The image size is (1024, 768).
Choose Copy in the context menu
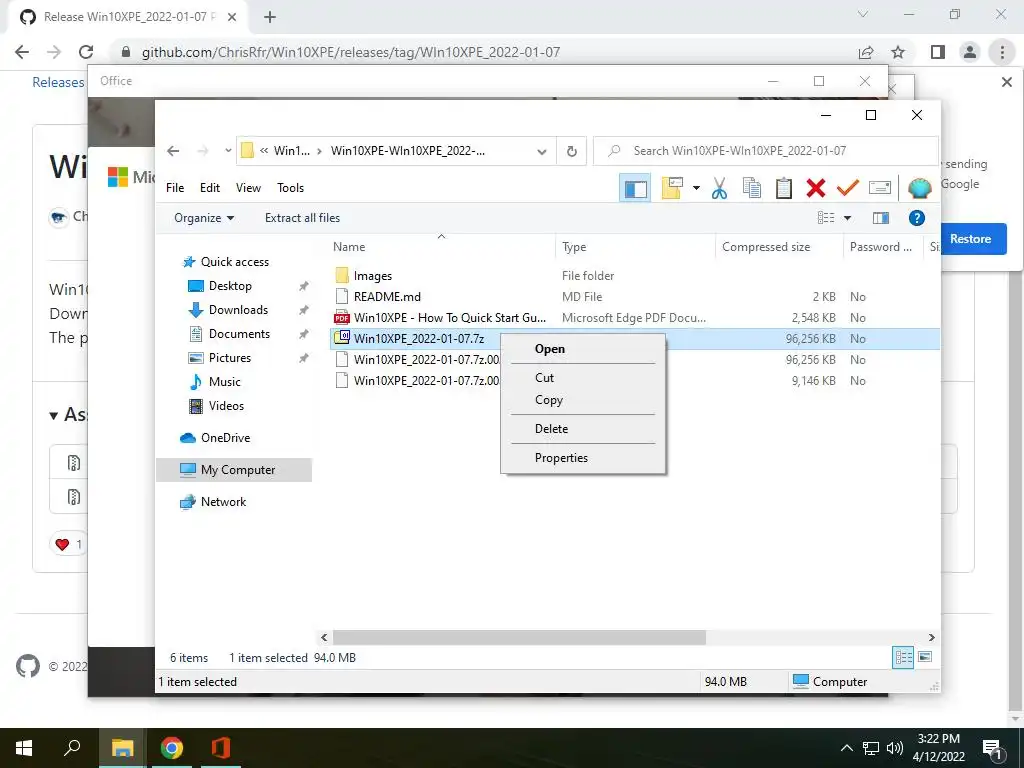(x=583, y=400)
